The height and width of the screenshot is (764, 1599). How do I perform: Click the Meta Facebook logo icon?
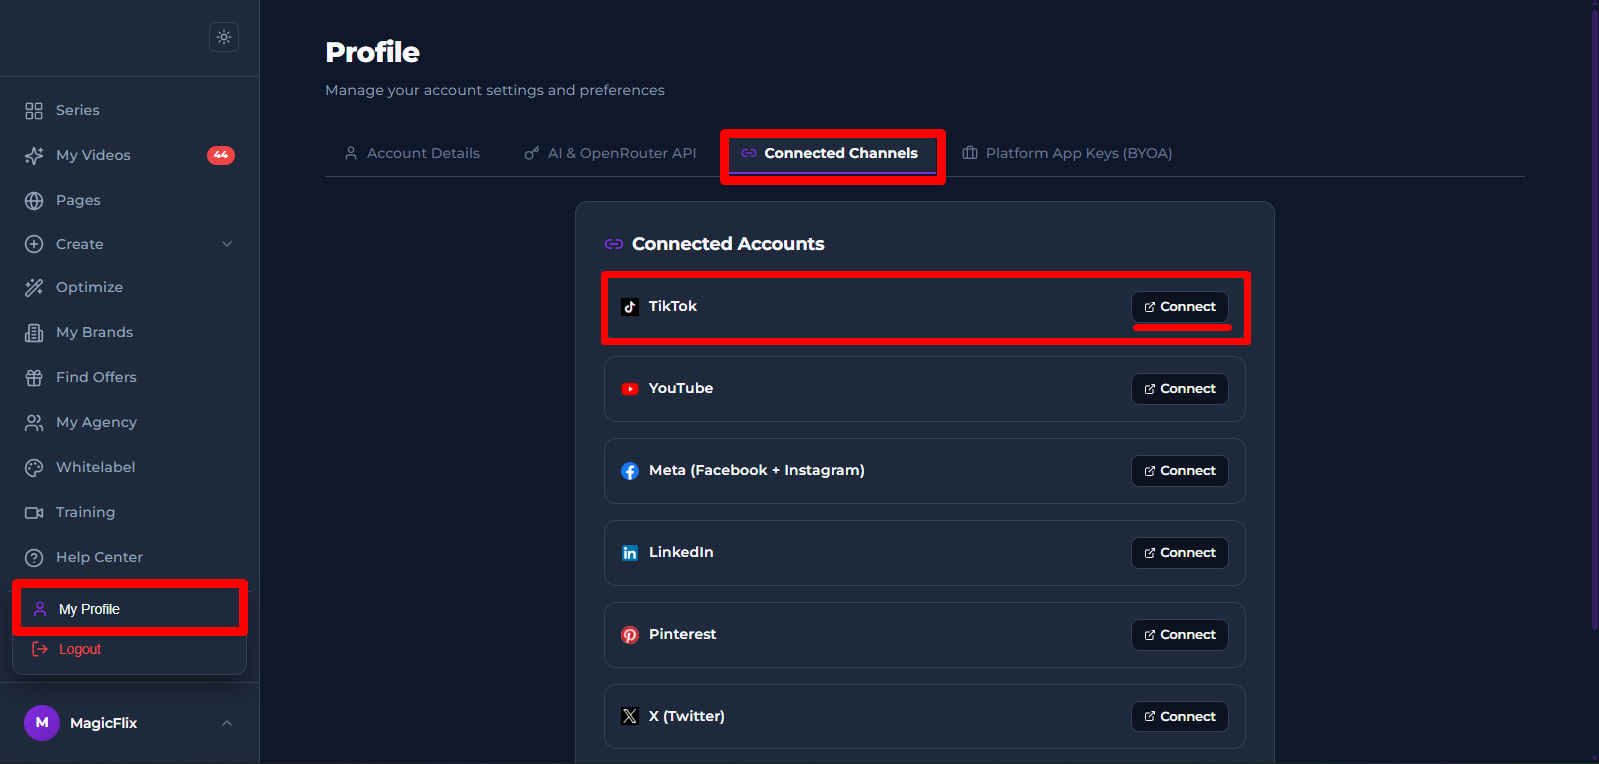(x=630, y=471)
